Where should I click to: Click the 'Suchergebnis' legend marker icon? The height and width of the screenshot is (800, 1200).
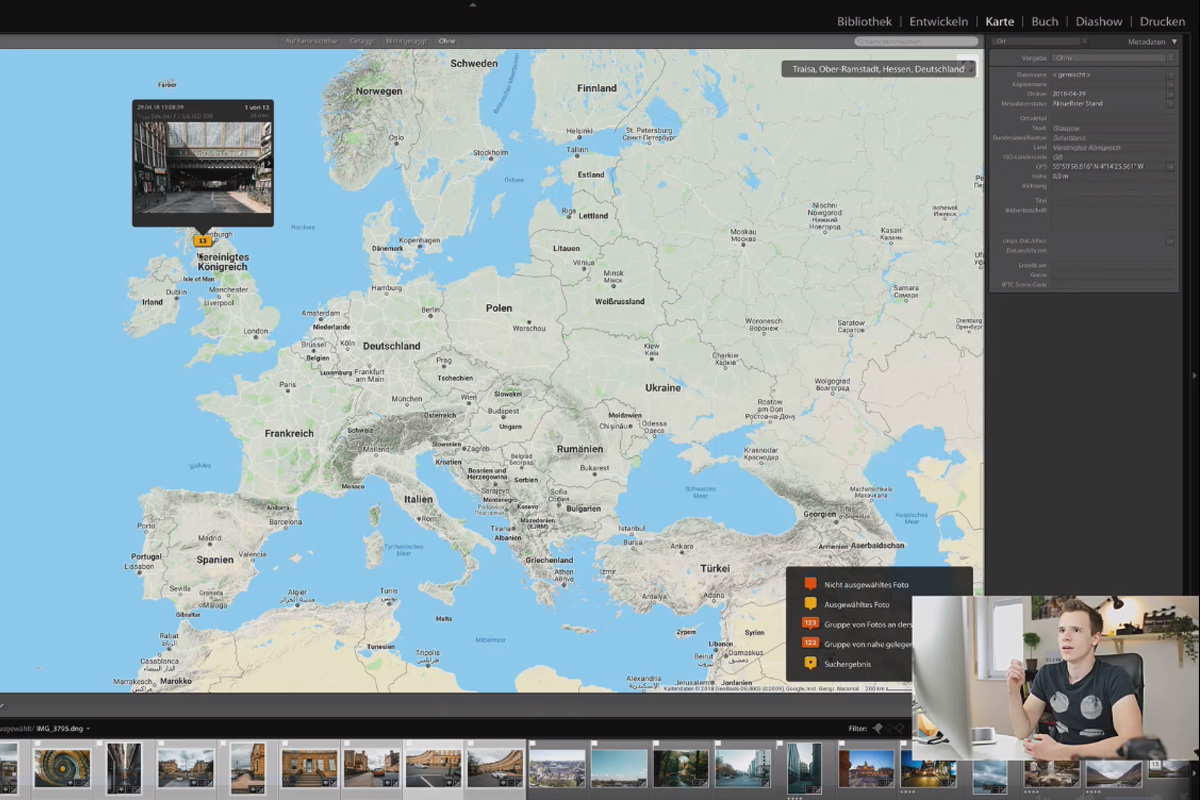click(x=810, y=663)
